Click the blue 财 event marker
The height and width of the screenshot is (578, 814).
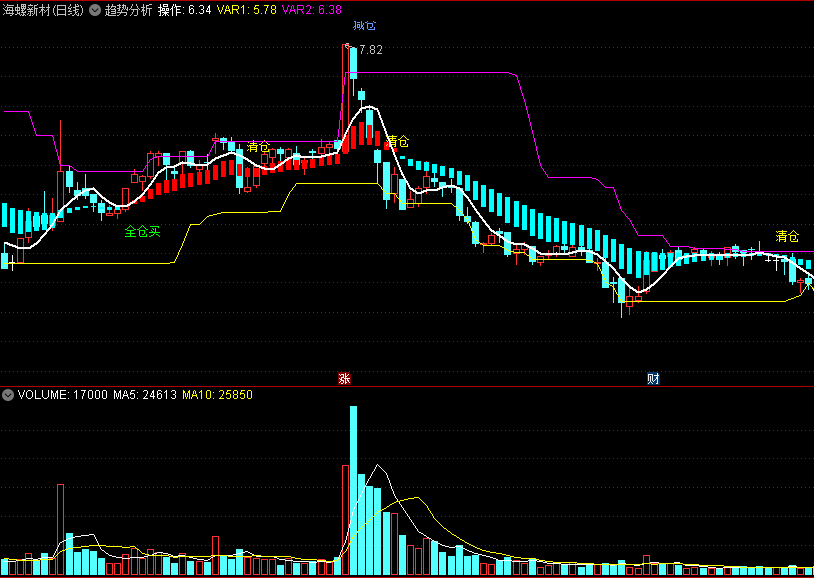[654, 378]
